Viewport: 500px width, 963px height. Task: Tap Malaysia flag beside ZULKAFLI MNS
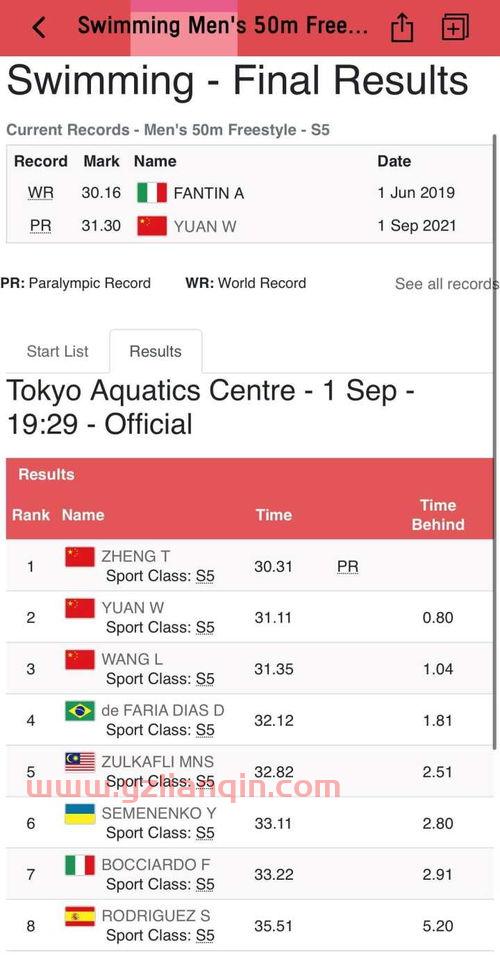click(x=80, y=762)
